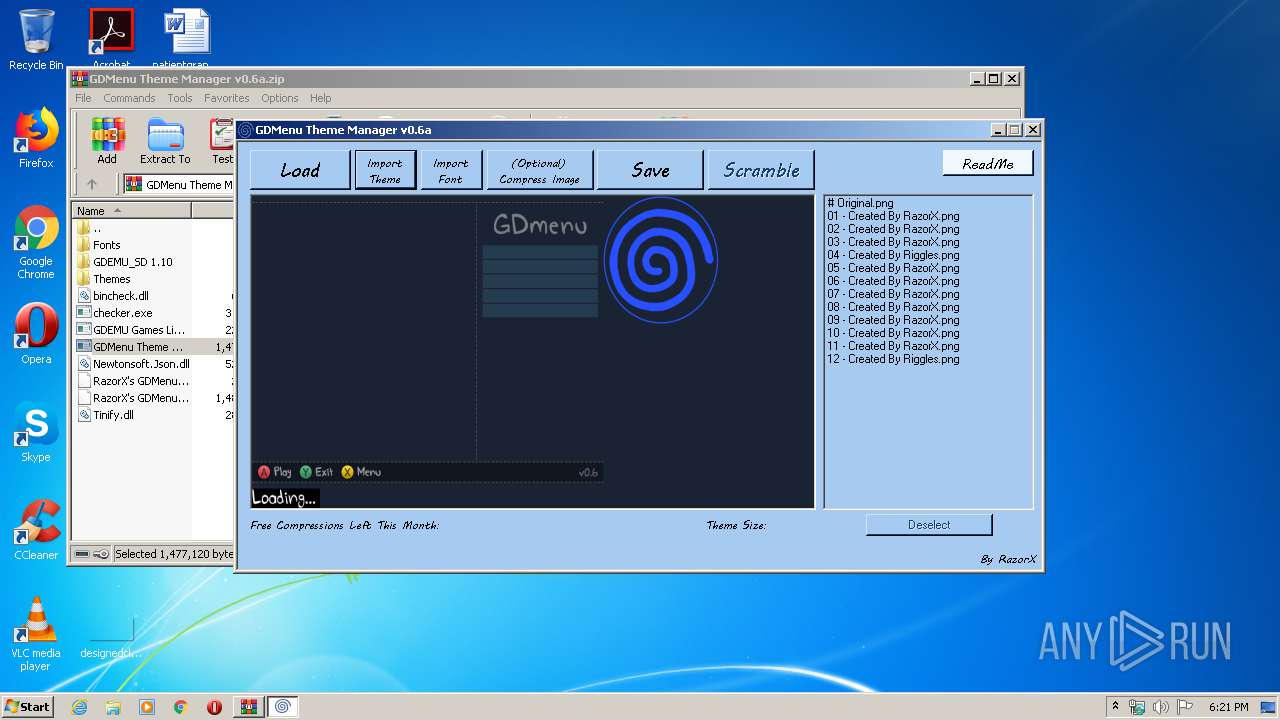The height and width of the screenshot is (720, 1280).
Task: Click the Name column header in WinRAR
Action: 131,210
